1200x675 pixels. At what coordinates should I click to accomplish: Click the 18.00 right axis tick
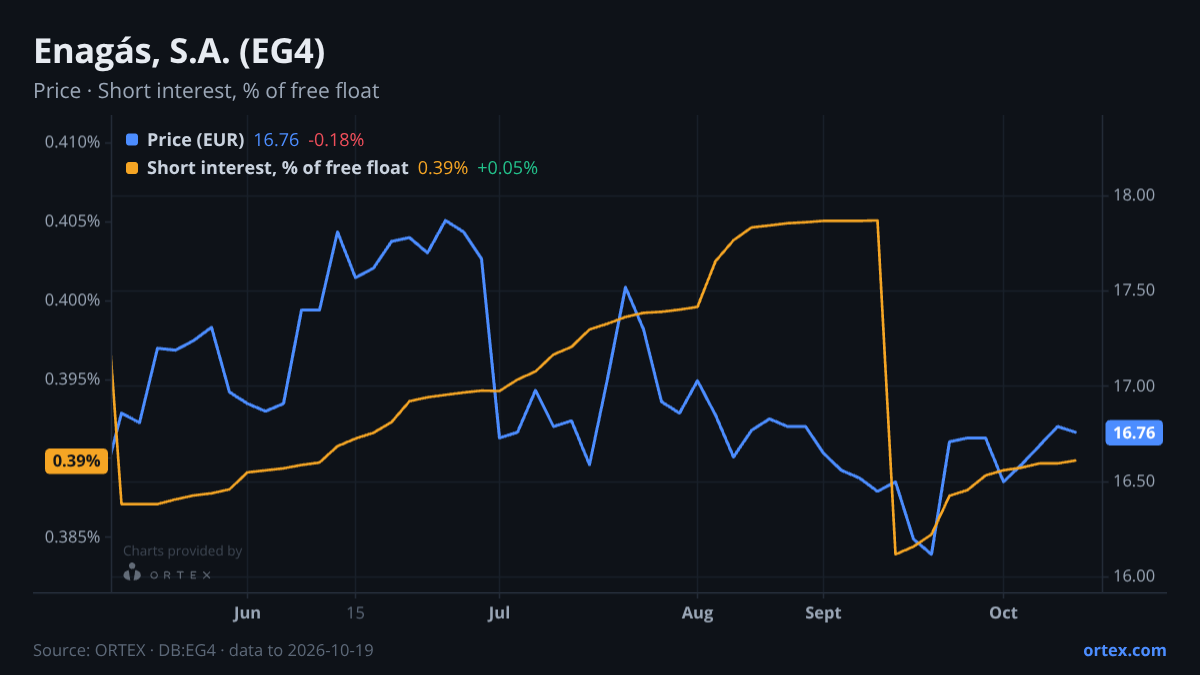pyautogui.click(x=1133, y=195)
